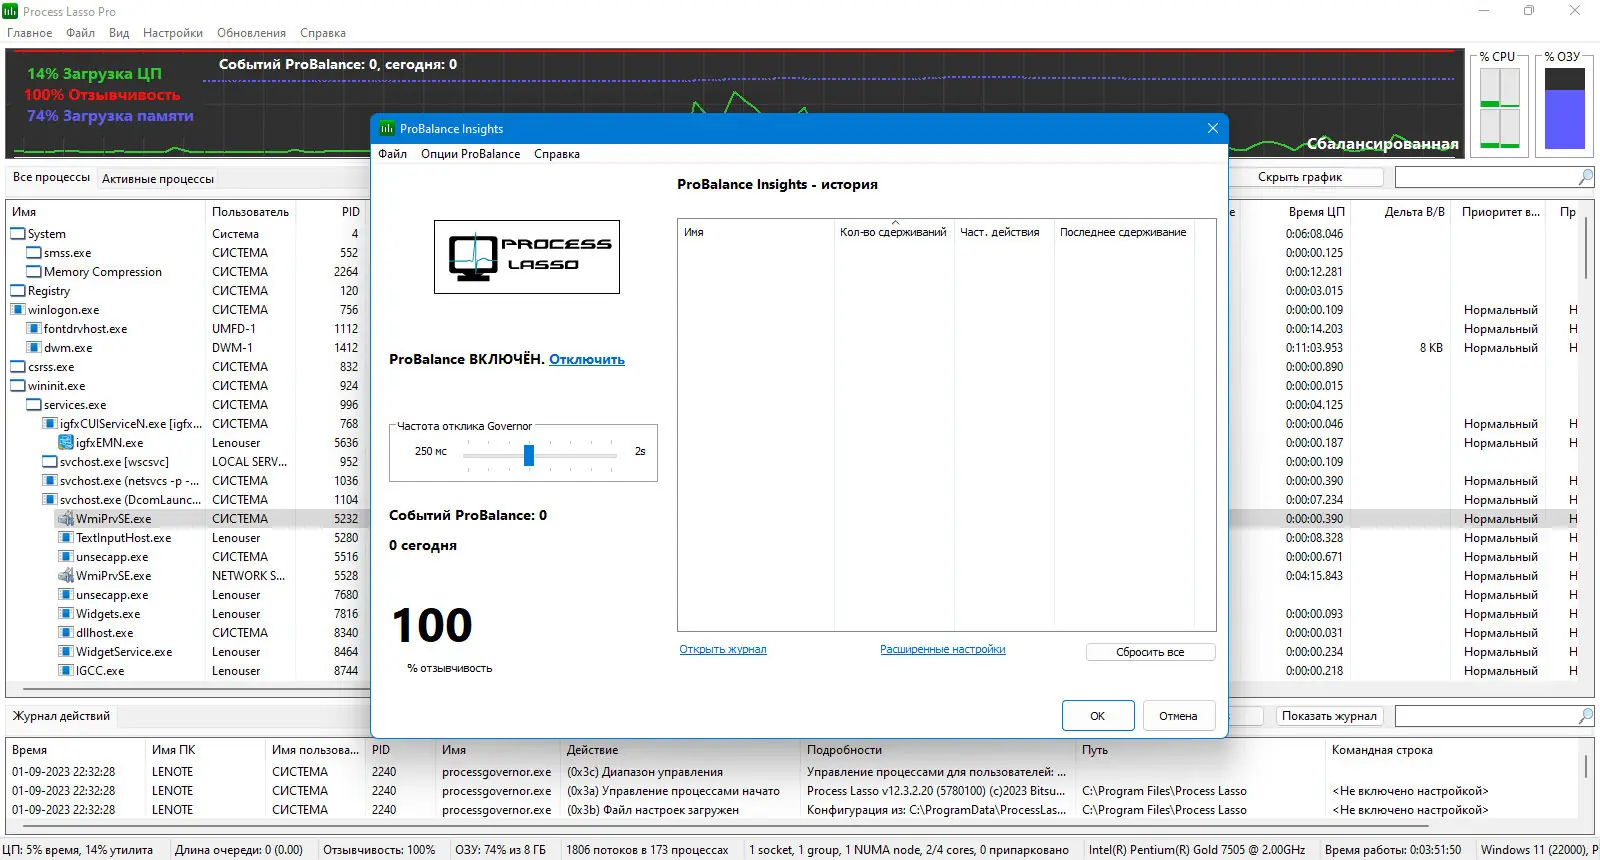Click the winlogon.exe process icon
Screen dimensions: 1600x860
point(18,310)
